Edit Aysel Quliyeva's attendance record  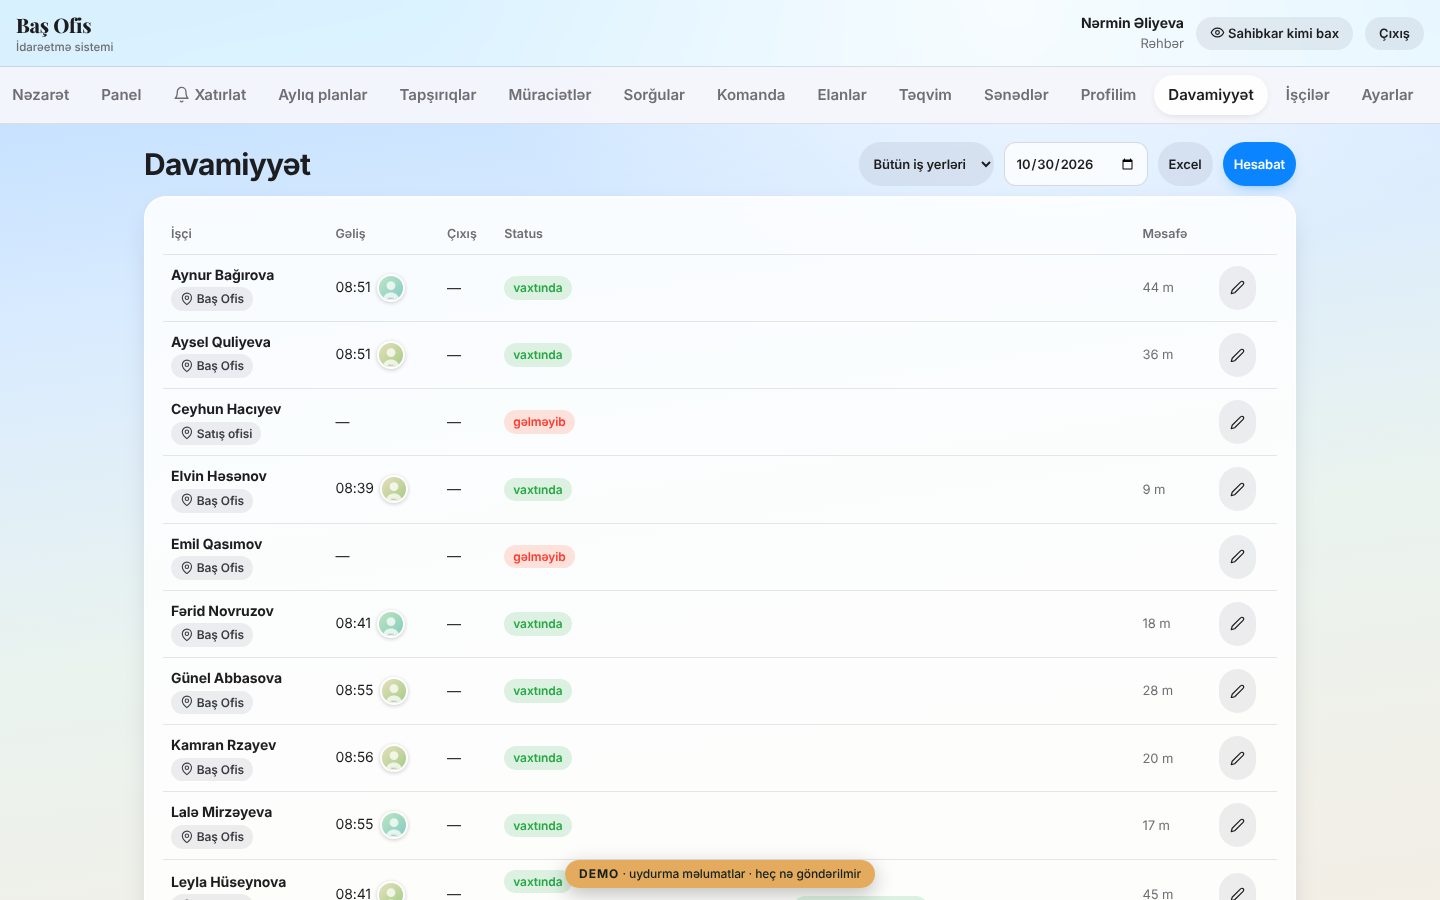[1237, 355]
